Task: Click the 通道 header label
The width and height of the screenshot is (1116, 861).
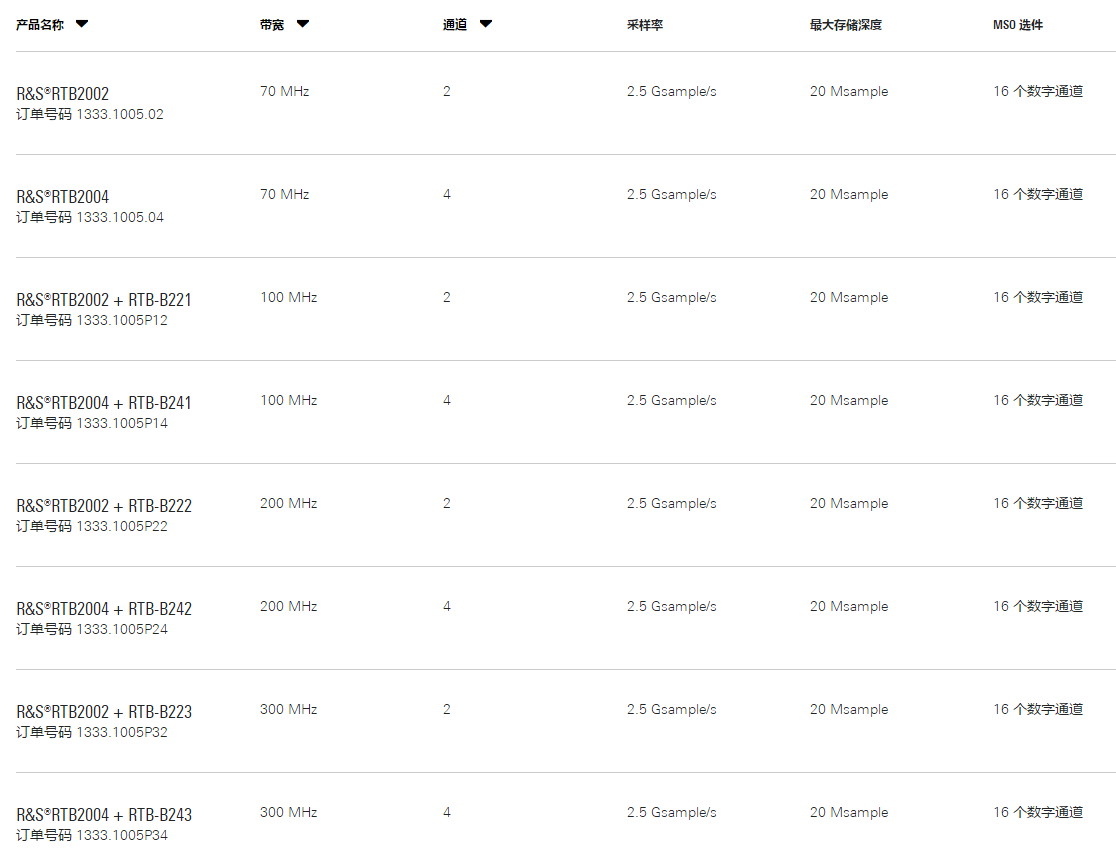Action: pyautogui.click(x=455, y=25)
